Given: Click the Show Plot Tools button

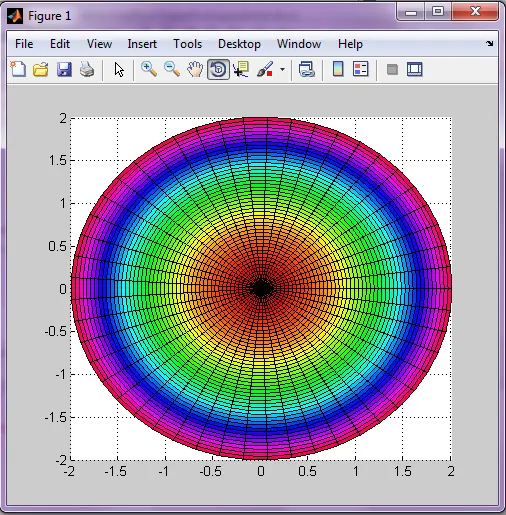Looking at the screenshot, I should click(x=415, y=70).
